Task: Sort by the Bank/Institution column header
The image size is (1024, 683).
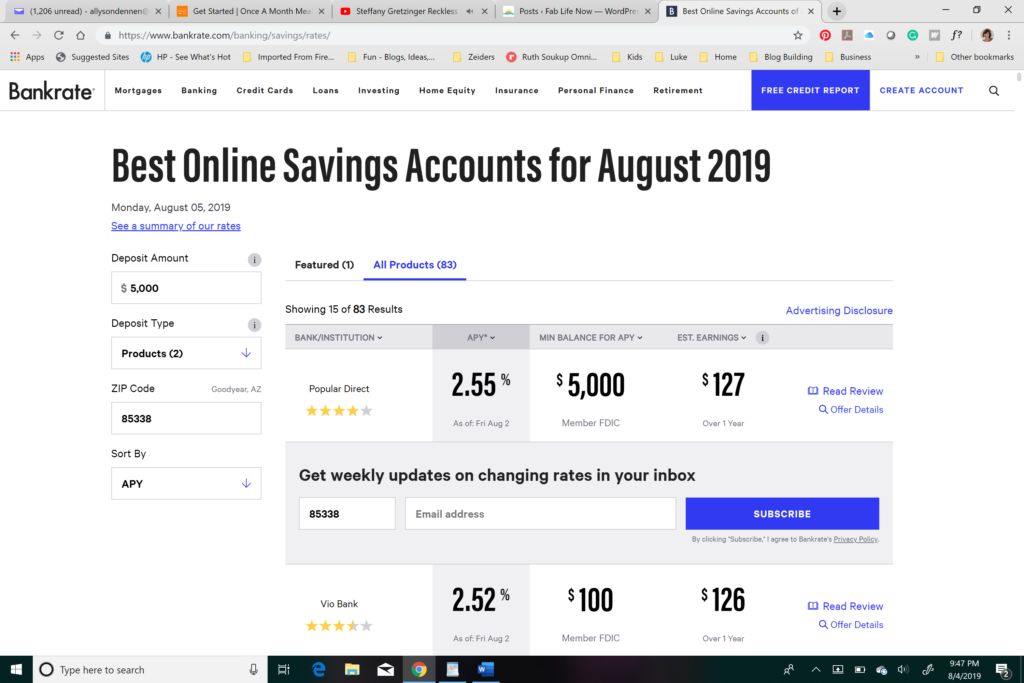Action: pos(338,338)
